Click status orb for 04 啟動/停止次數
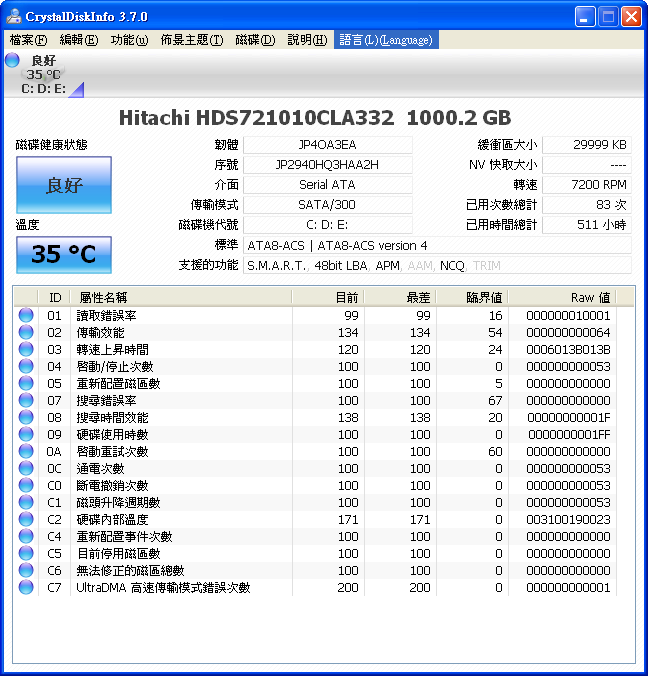This screenshot has width=648, height=676. tap(26, 366)
